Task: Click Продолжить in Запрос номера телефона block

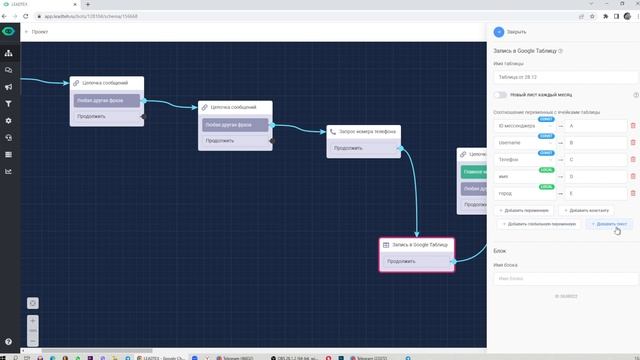Action: click(364, 148)
